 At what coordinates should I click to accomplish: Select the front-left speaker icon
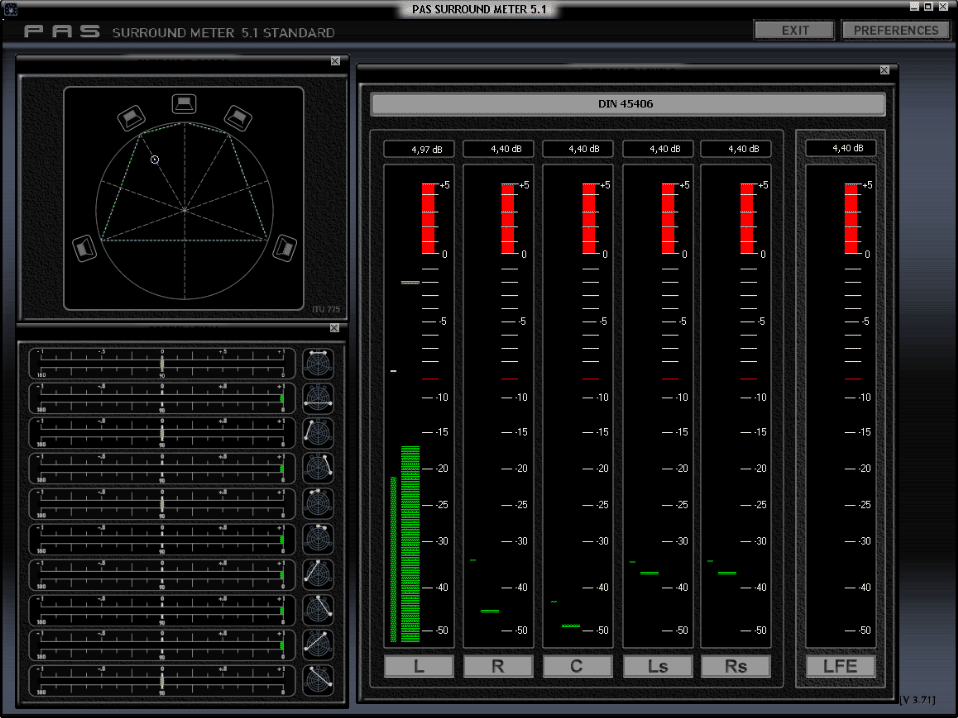pyautogui.click(x=131, y=117)
